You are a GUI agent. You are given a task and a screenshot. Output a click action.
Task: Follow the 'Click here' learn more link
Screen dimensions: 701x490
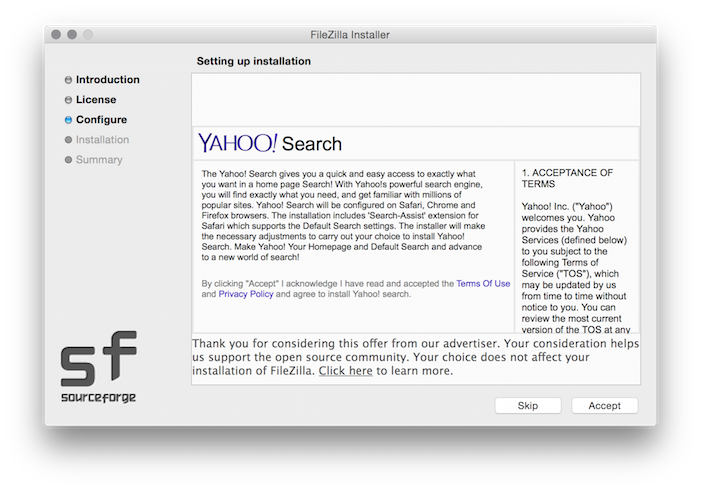pyautogui.click(x=345, y=371)
